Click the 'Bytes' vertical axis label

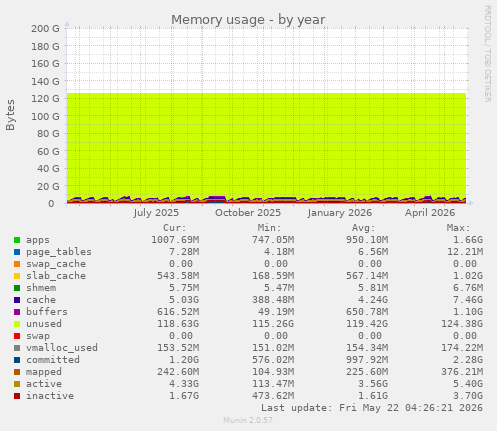10,115
